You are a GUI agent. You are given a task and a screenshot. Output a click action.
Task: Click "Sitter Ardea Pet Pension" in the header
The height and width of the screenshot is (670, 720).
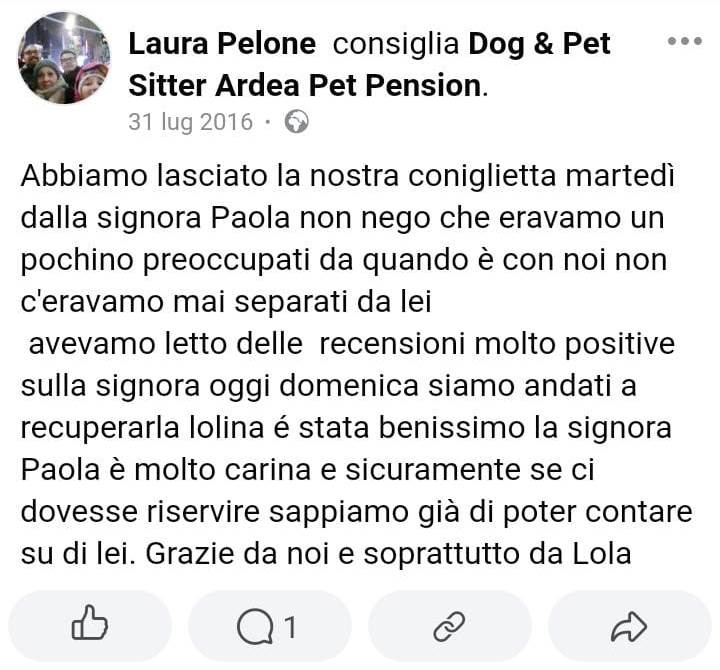tap(304, 85)
